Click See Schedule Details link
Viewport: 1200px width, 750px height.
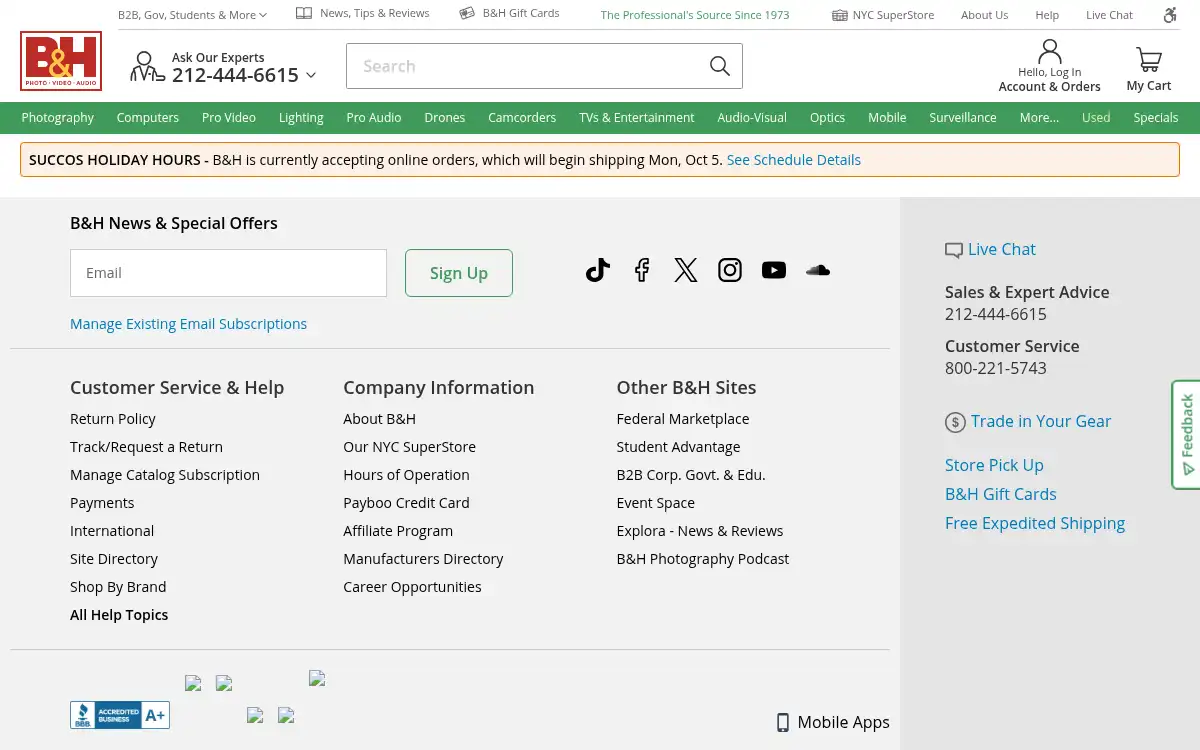point(794,160)
